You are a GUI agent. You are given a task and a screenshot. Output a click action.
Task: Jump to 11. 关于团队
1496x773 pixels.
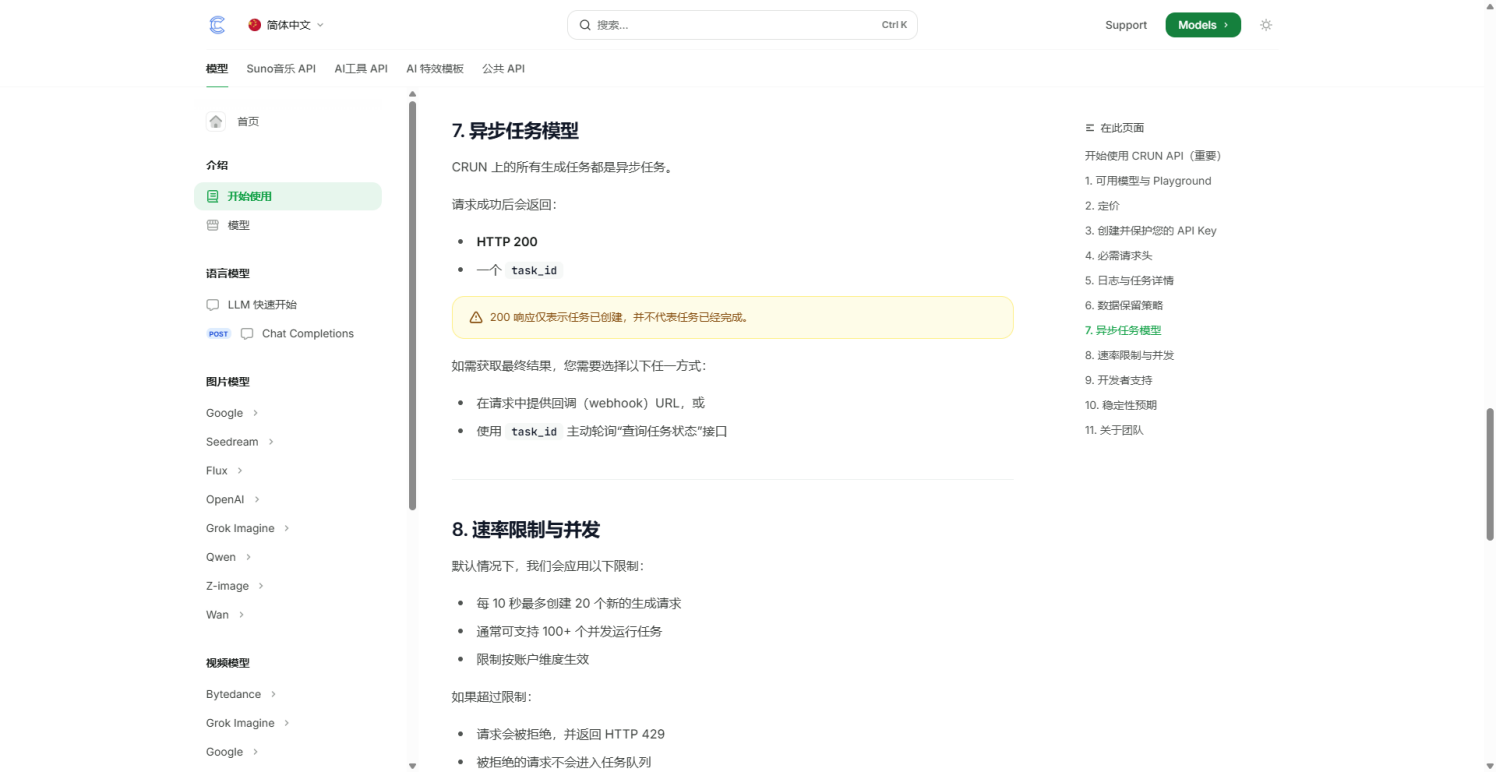[x=1114, y=431]
